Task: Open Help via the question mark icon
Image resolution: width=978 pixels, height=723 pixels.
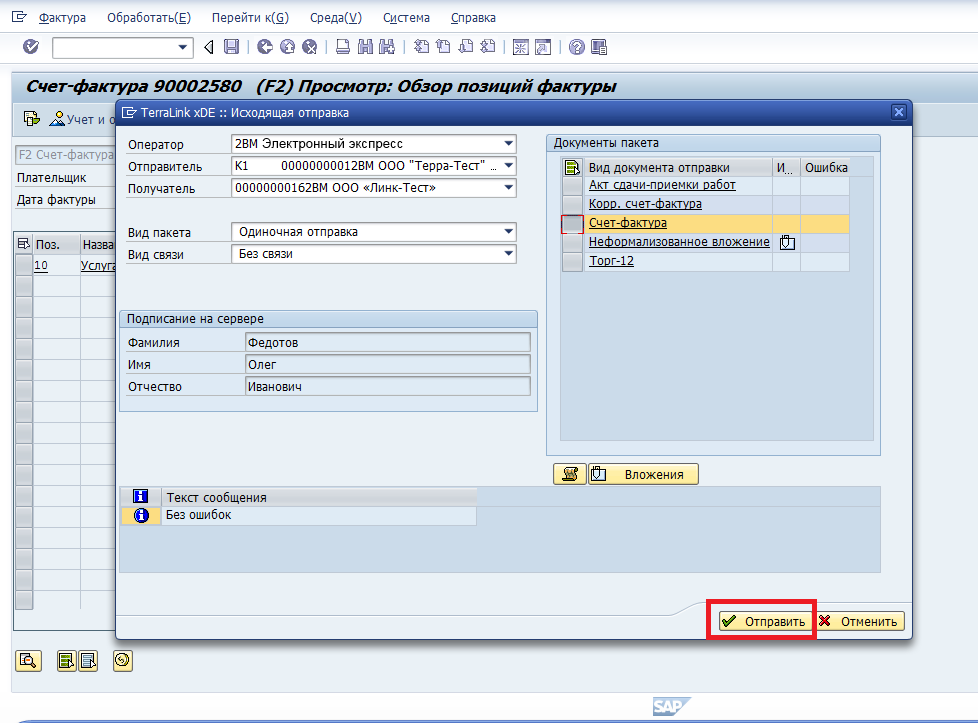Action: pos(577,47)
